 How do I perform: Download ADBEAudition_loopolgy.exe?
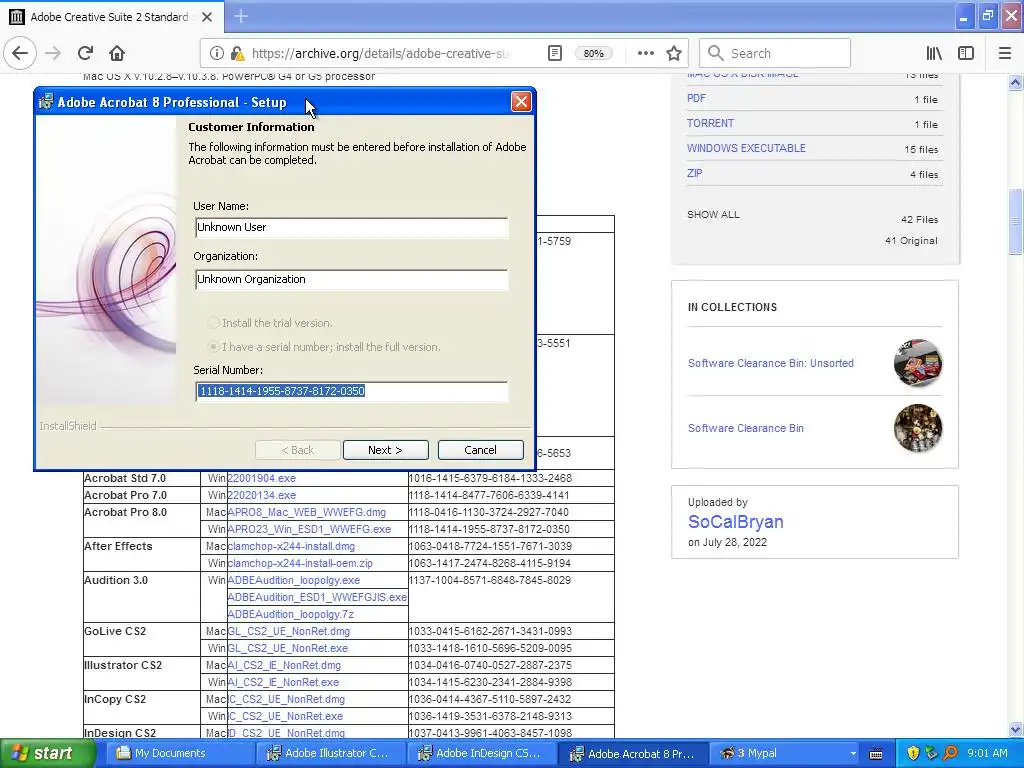tap(293, 580)
